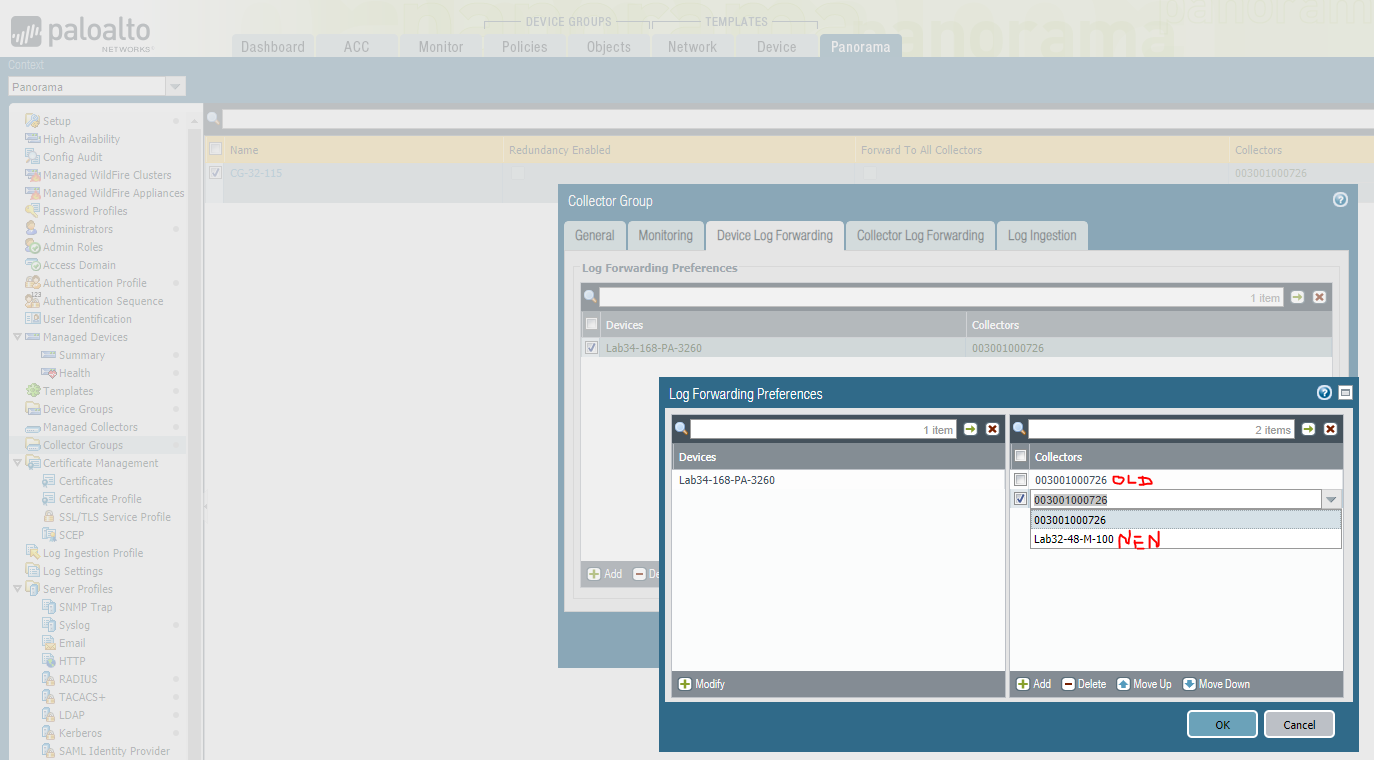1374x760 pixels.
Task: Click Modify under the Devices pane
Action: click(x=702, y=684)
